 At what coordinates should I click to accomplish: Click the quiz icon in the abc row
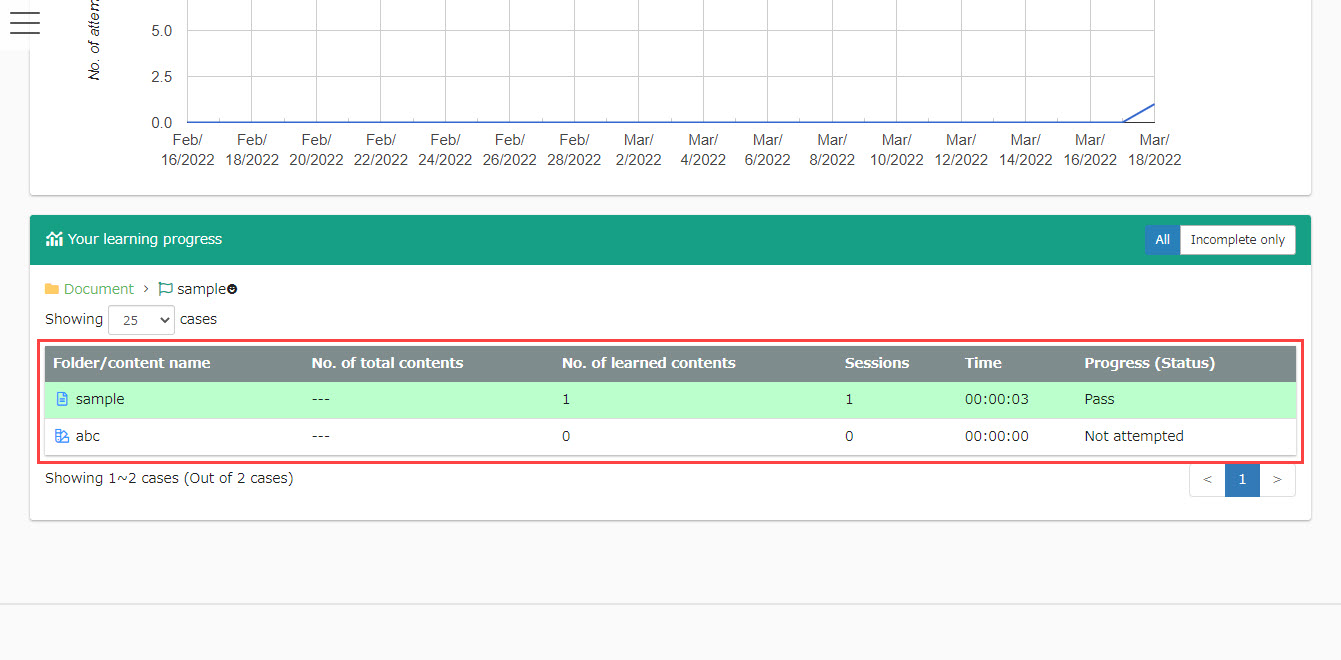[x=62, y=436]
